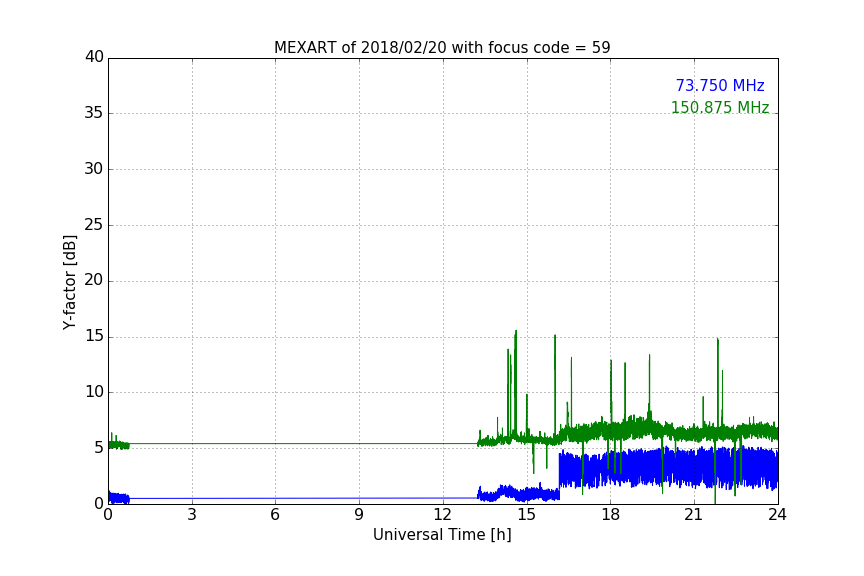
Task: Click the x-axis tick label 3
Action: [192, 515]
